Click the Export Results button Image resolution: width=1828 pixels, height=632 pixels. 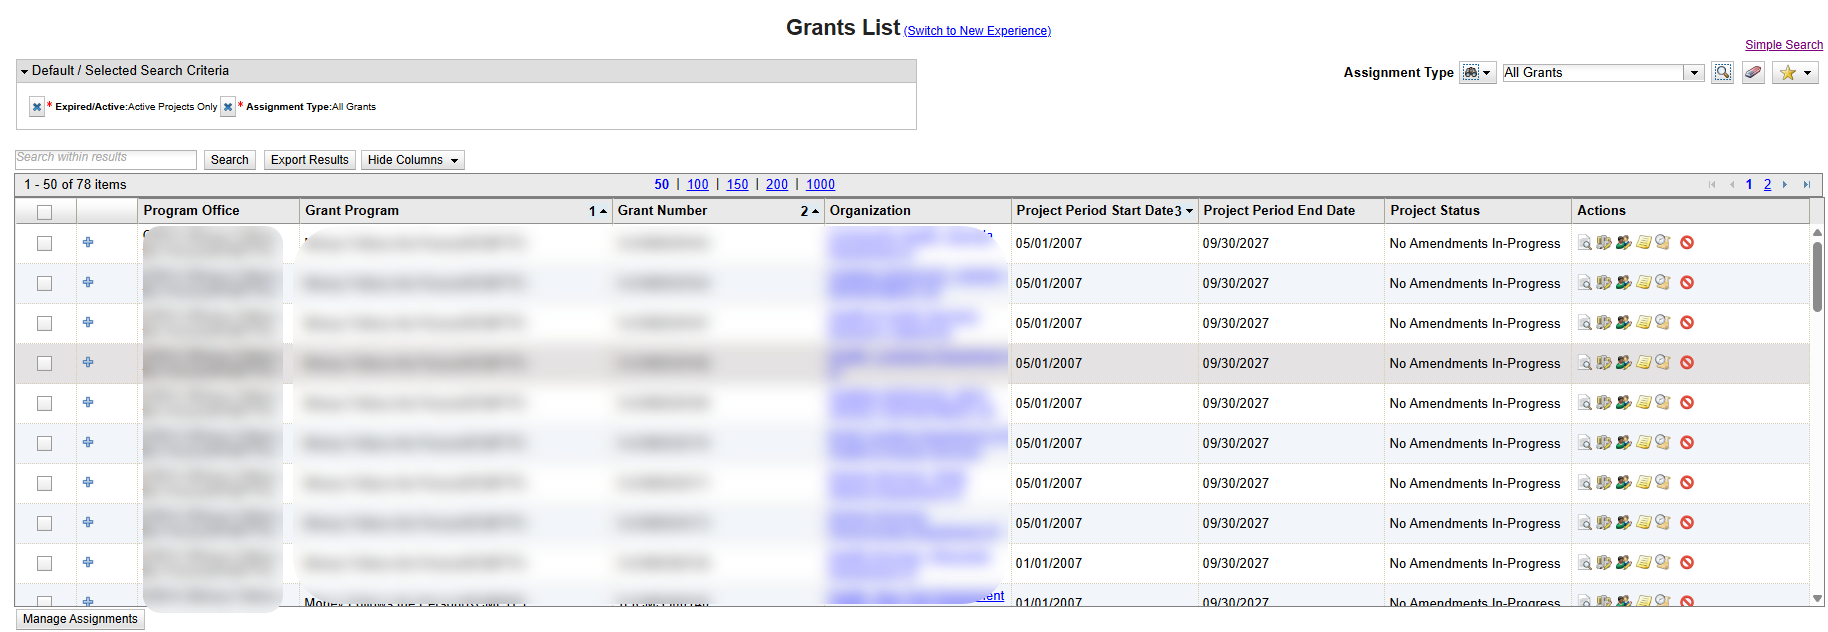point(309,160)
